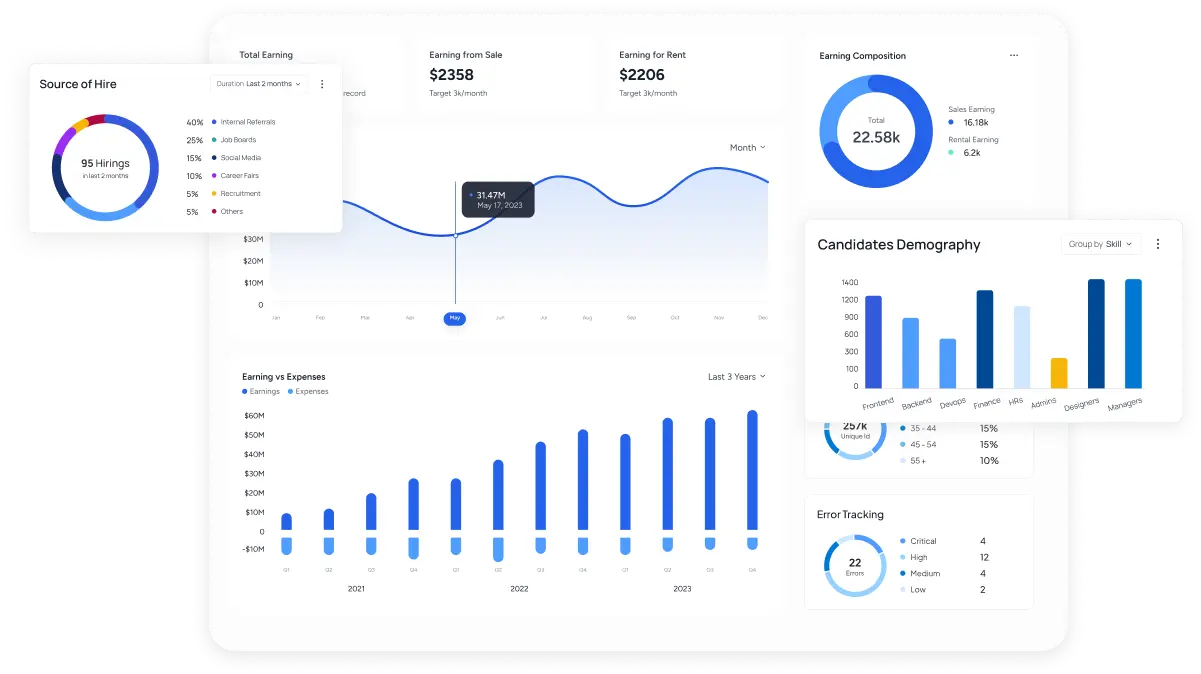Toggle the Expenses legend item
The width and height of the screenshot is (1201, 674).
coord(308,392)
